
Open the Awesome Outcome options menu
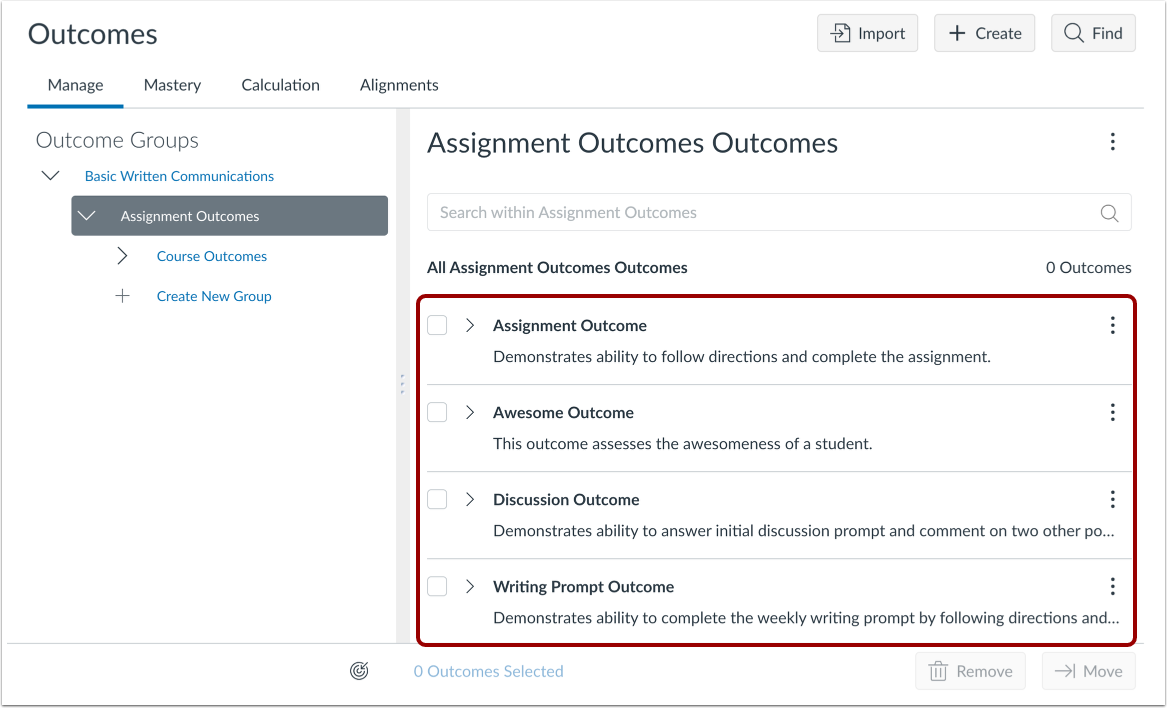[1112, 411]
